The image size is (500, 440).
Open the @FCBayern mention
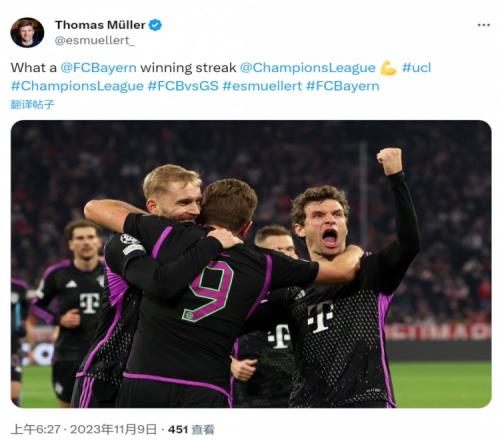(x=98, y=68)
